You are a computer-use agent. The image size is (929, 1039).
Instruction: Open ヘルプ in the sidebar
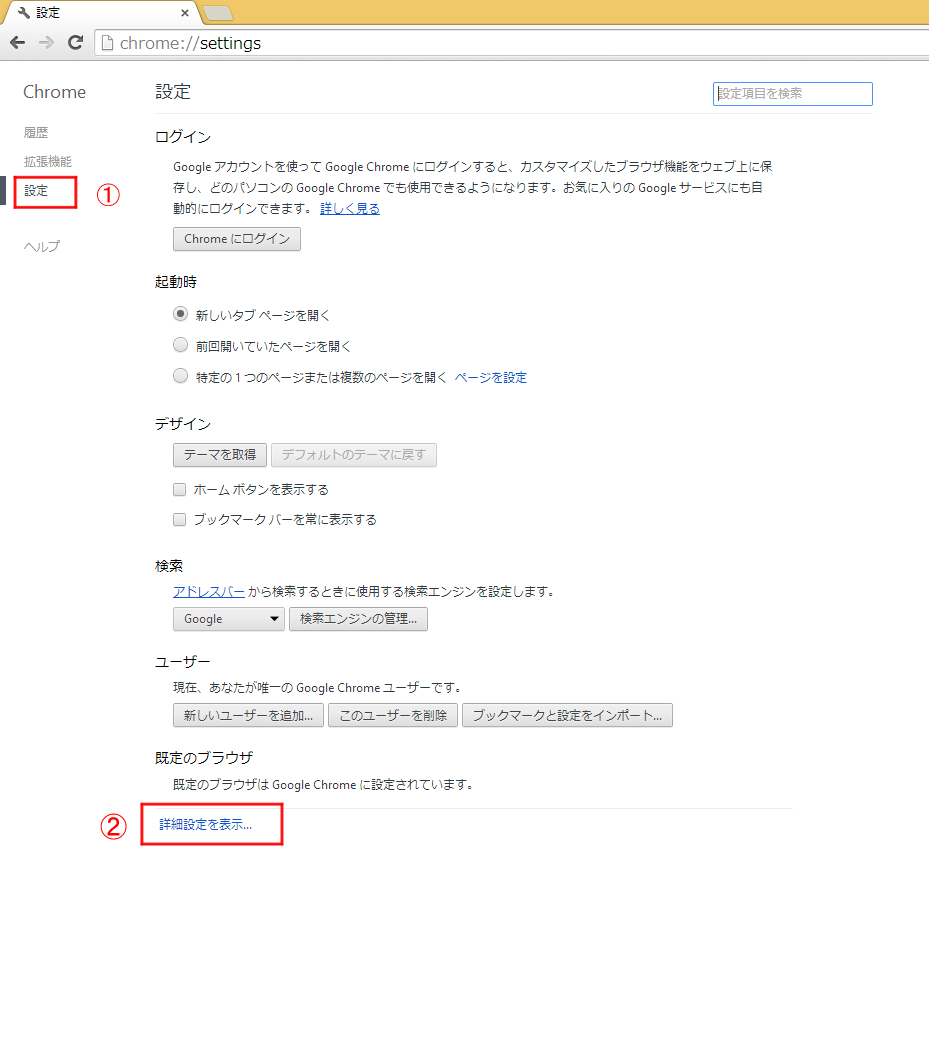(x=42, y=246)
